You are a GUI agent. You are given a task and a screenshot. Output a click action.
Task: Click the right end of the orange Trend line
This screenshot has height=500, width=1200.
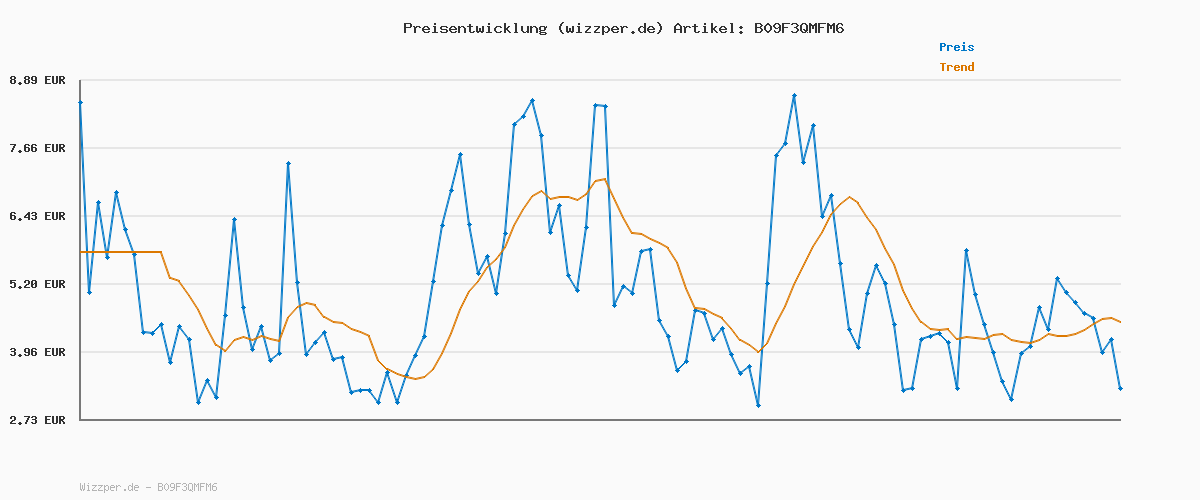pos(1119,322)
